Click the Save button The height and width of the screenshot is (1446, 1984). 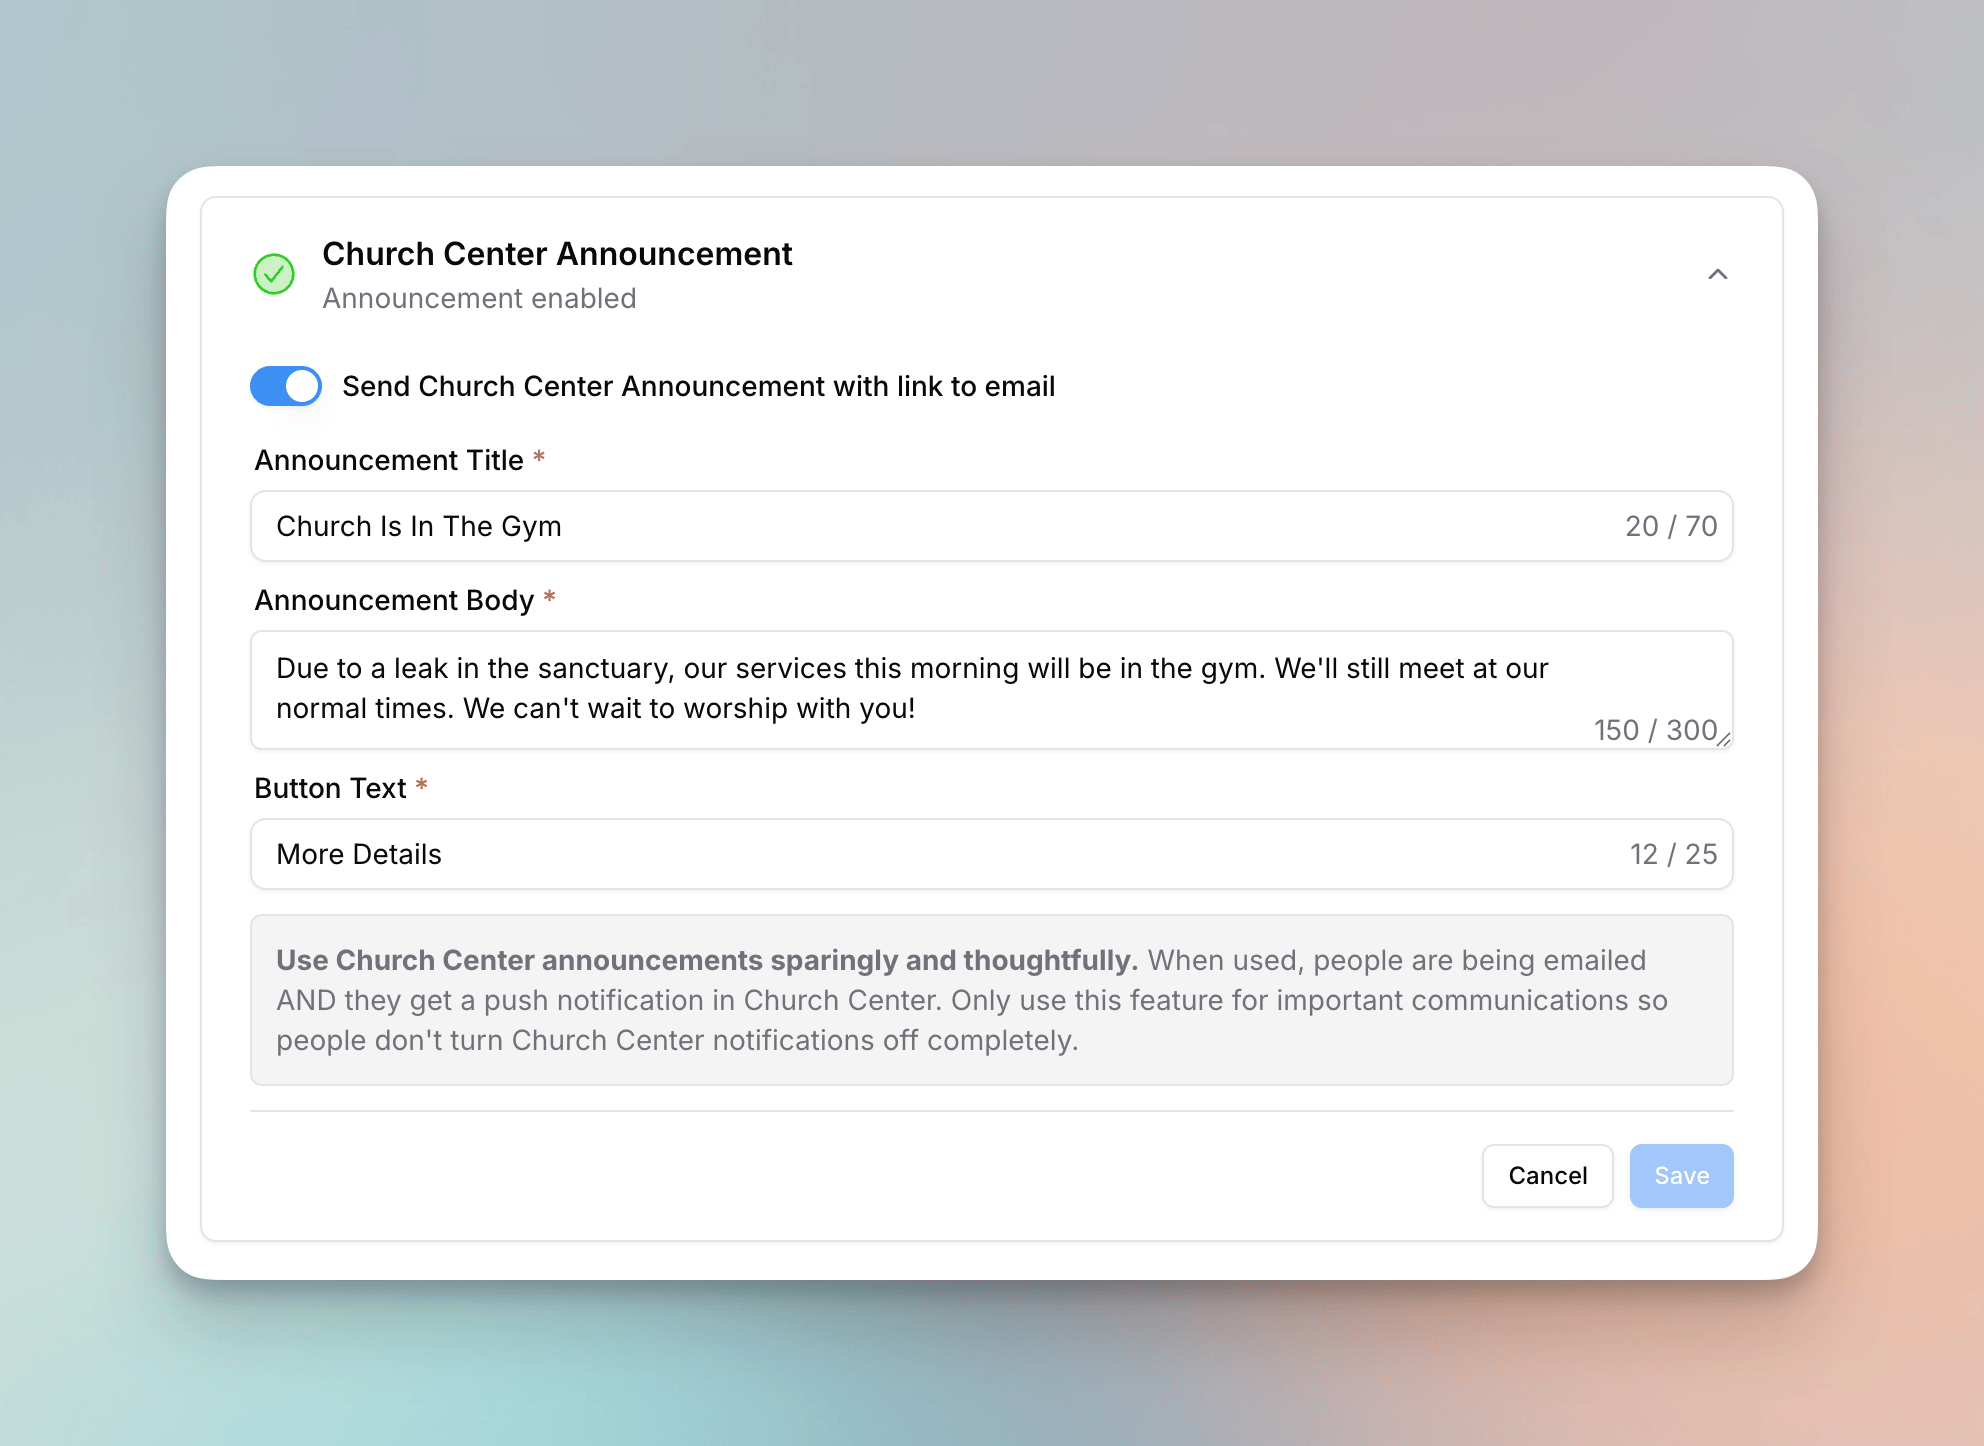1681,1176
